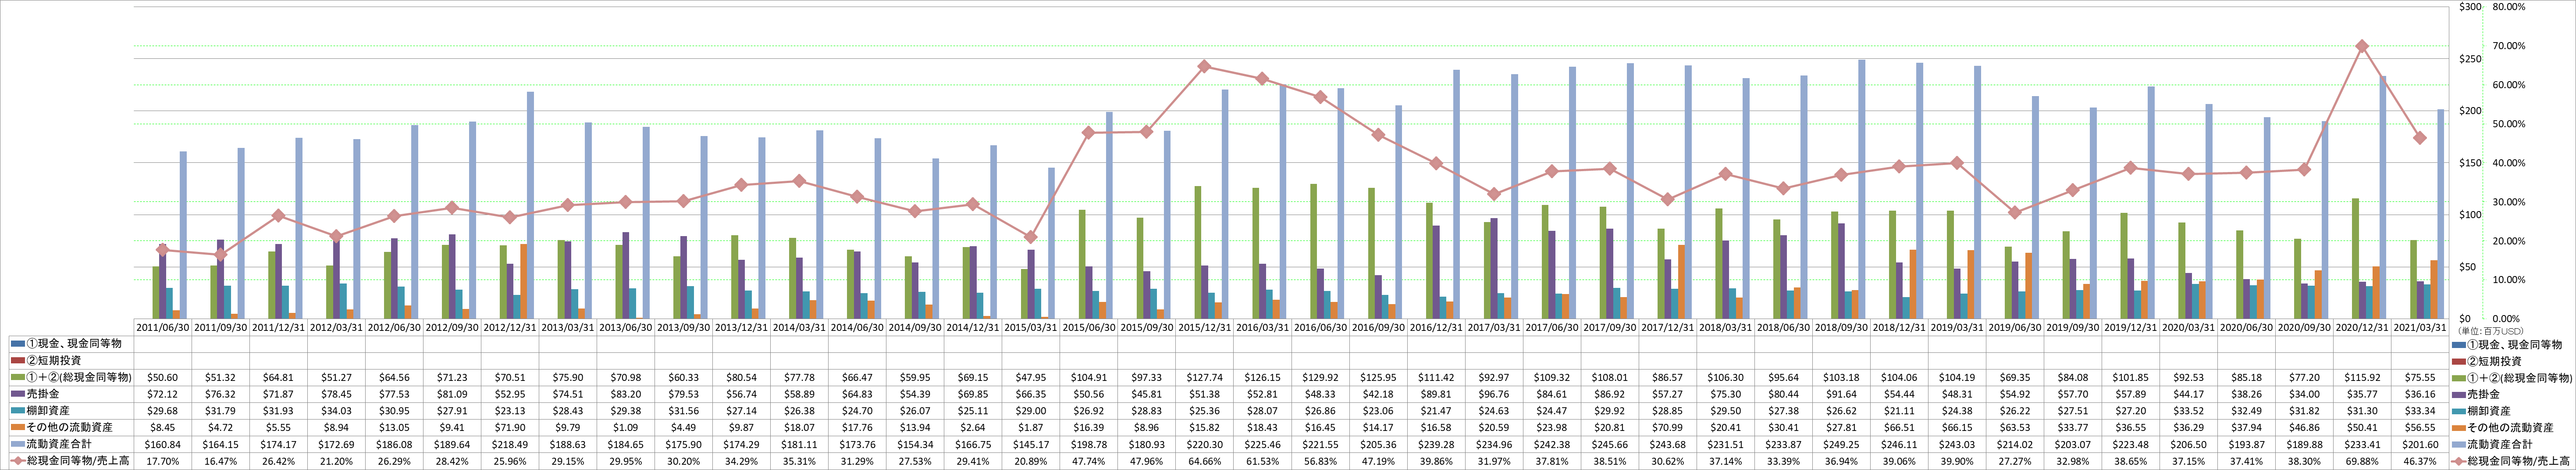The height and width of the screenshot is (470, 2576).
Task: Click the line marker peak at 2015/12/31
Action: click(x=1204, y=66)
